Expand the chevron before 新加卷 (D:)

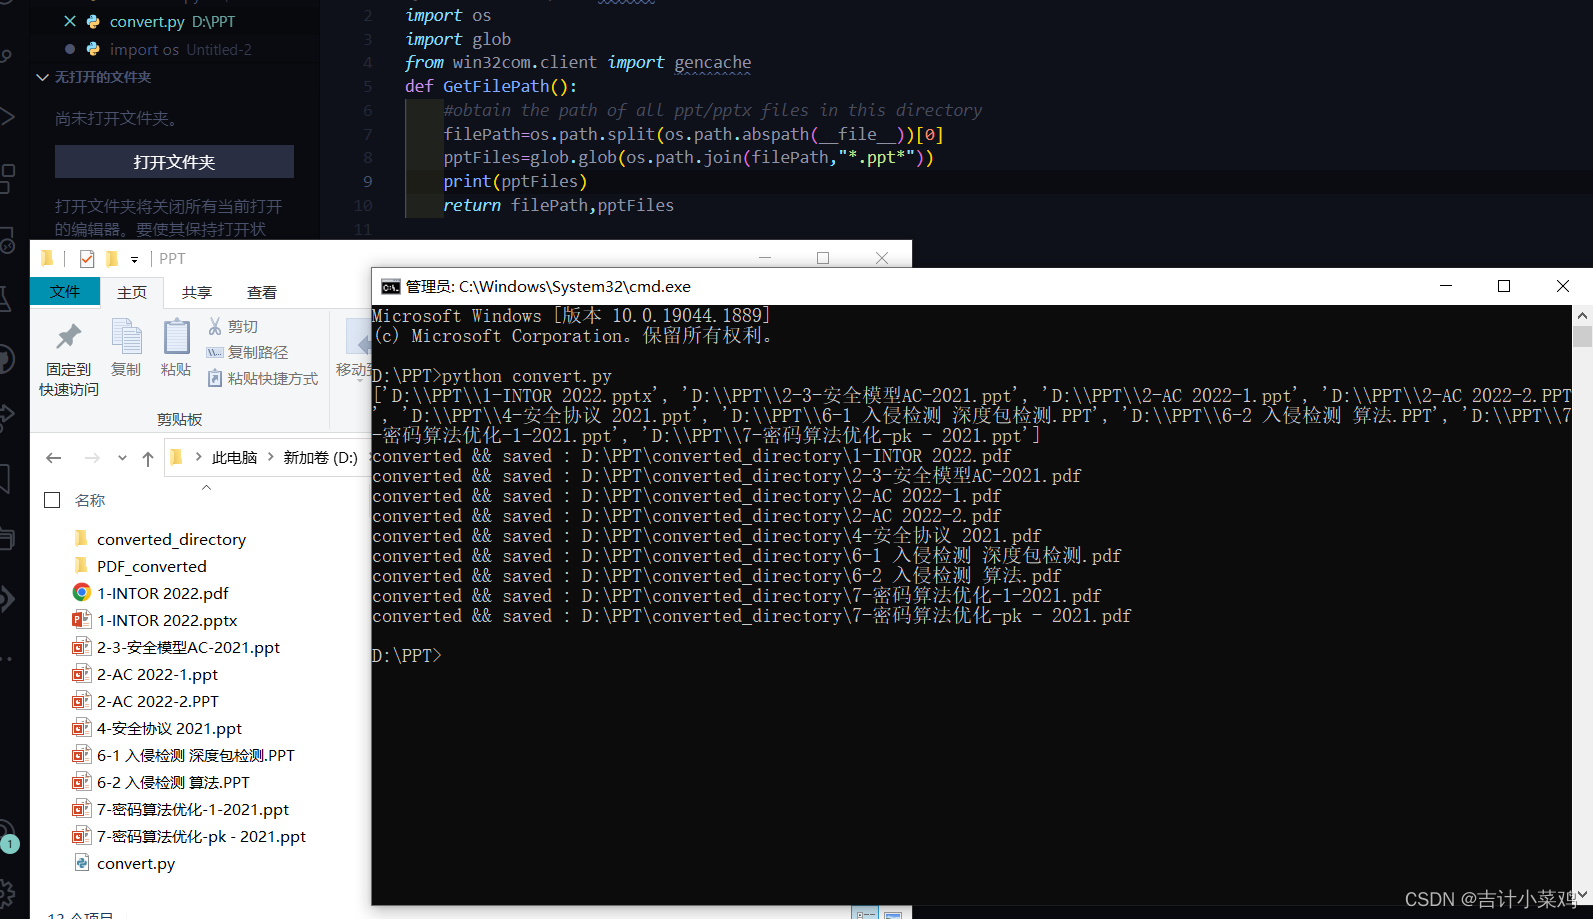[x=270, y=457]
